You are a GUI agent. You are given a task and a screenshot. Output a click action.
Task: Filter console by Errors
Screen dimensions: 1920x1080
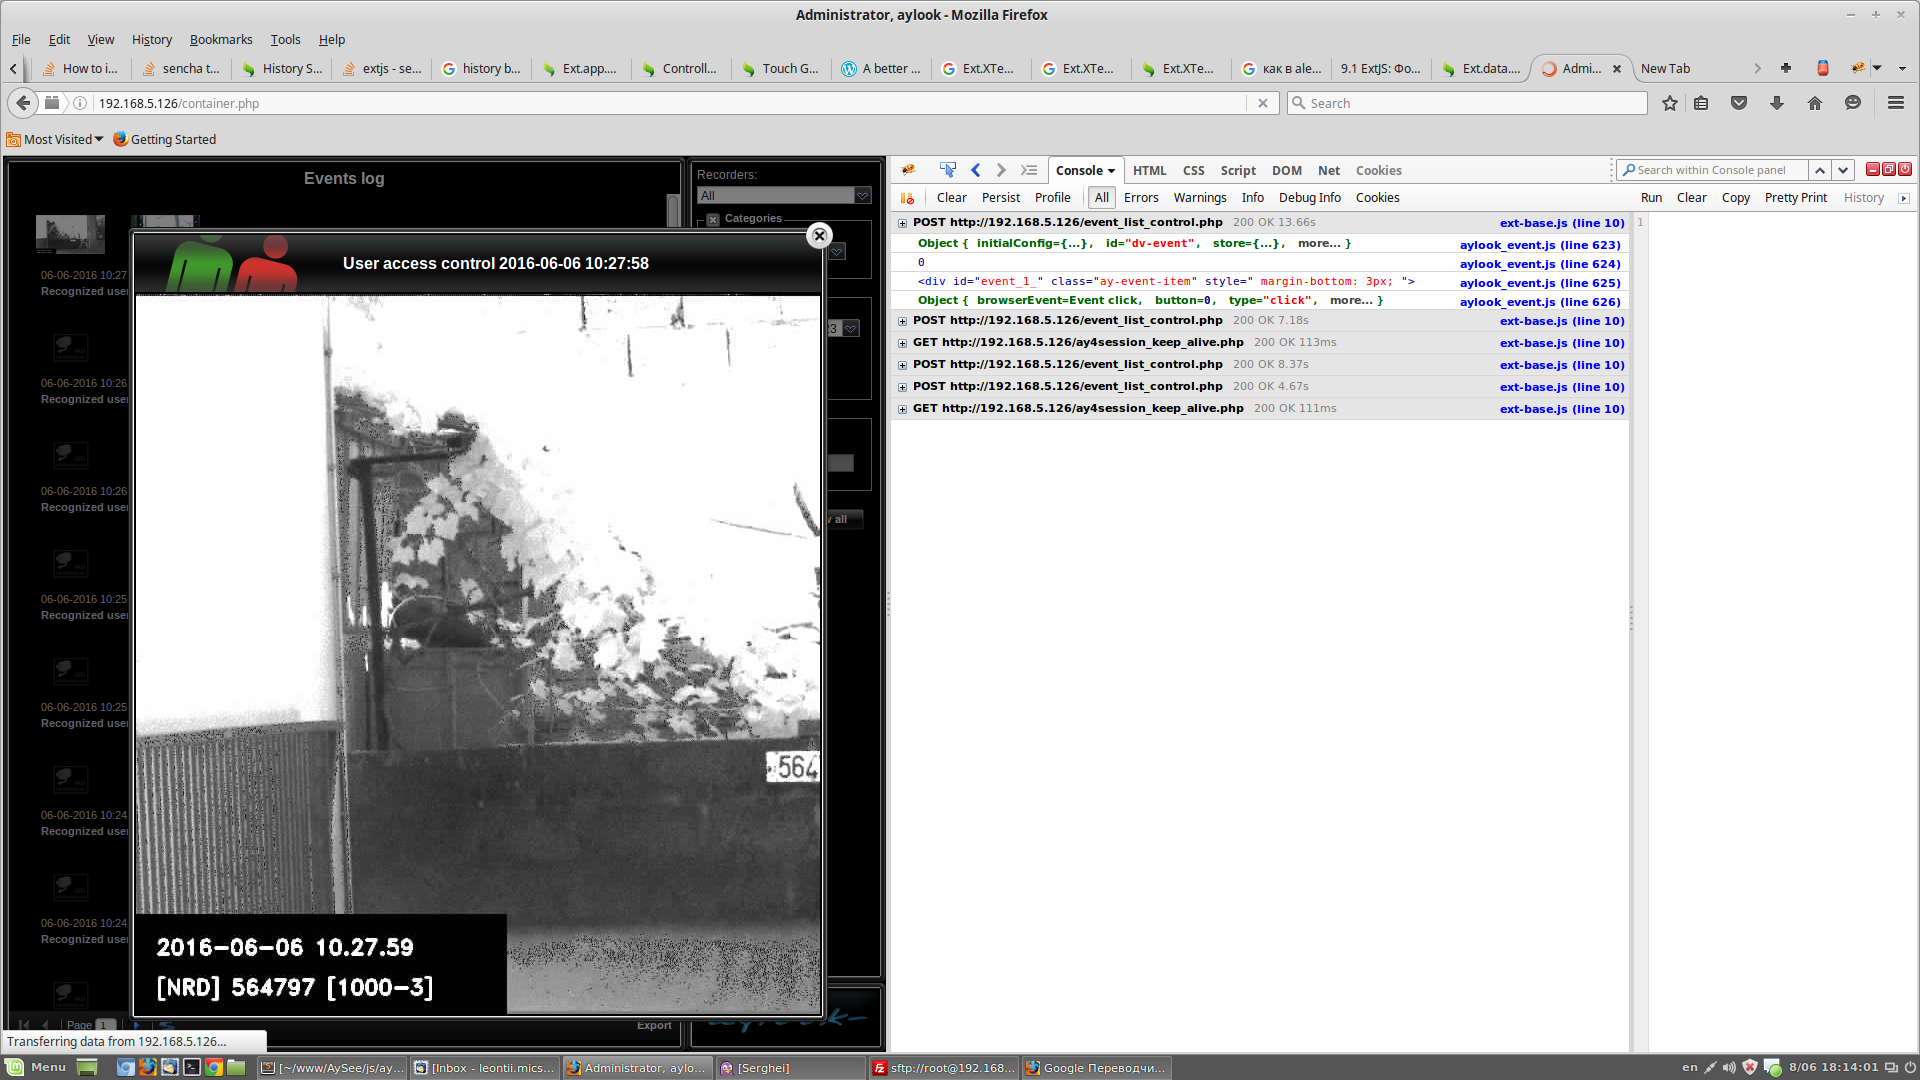tap(1141, 198)
